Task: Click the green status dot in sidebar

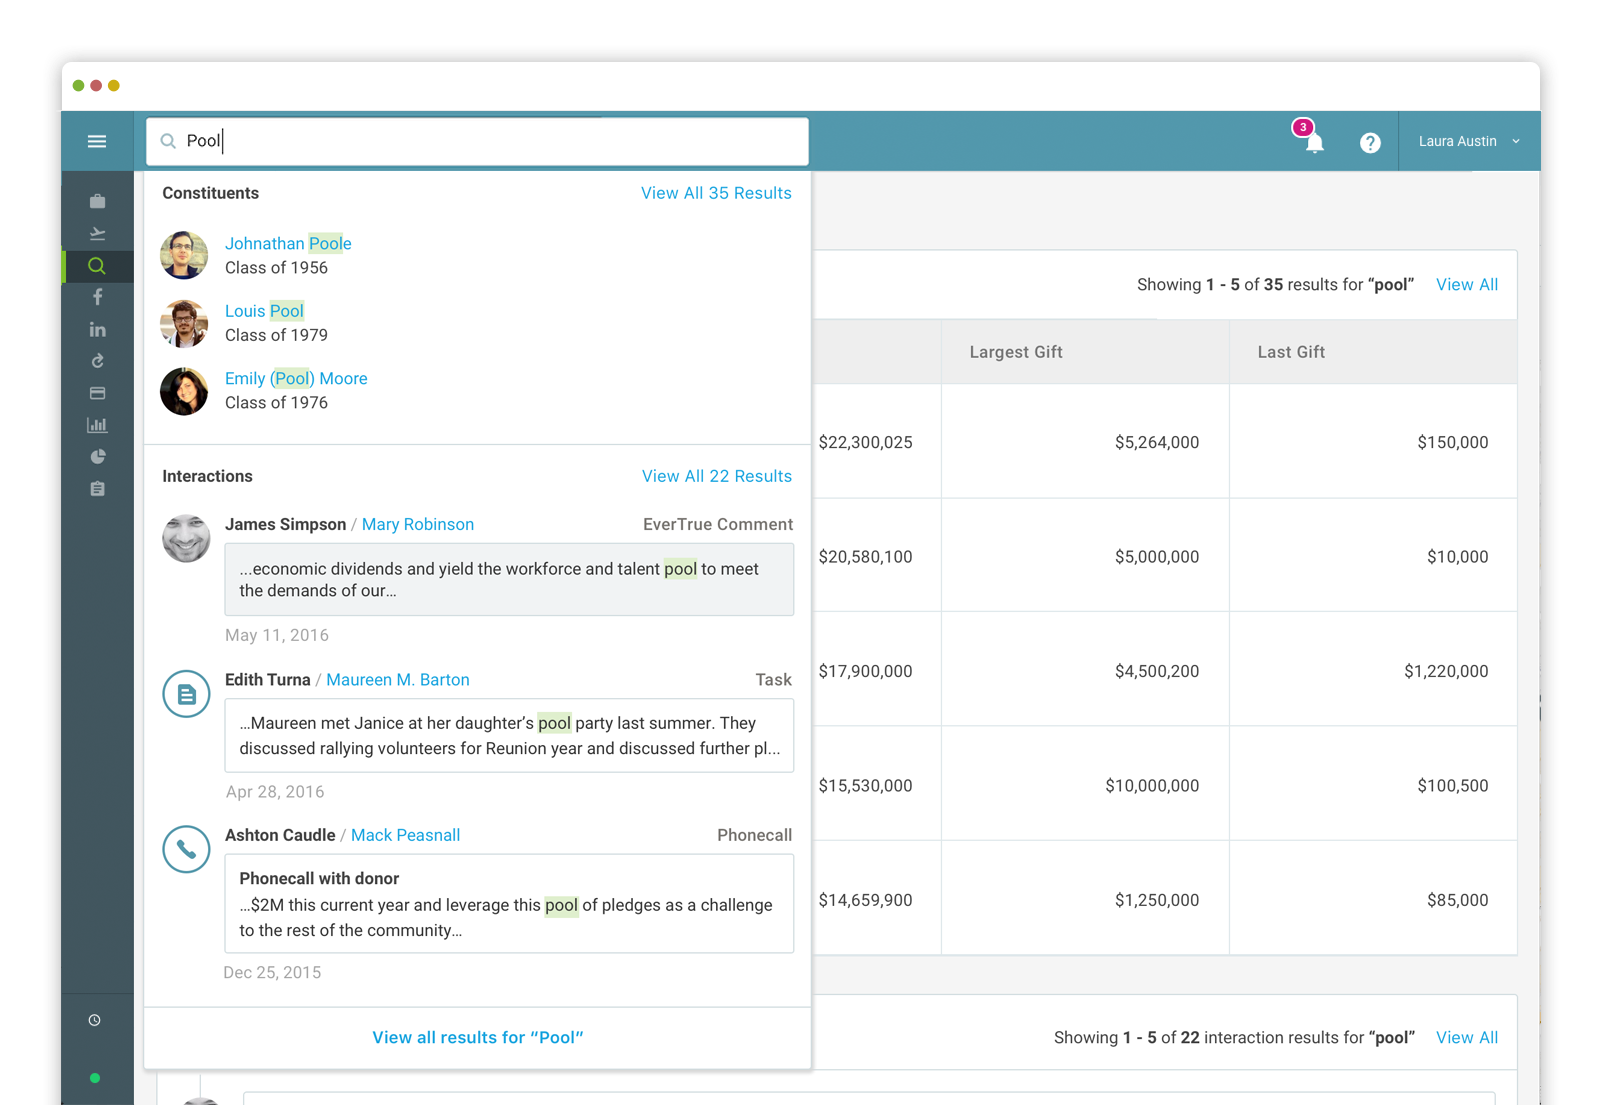Action: (95, 1078)
